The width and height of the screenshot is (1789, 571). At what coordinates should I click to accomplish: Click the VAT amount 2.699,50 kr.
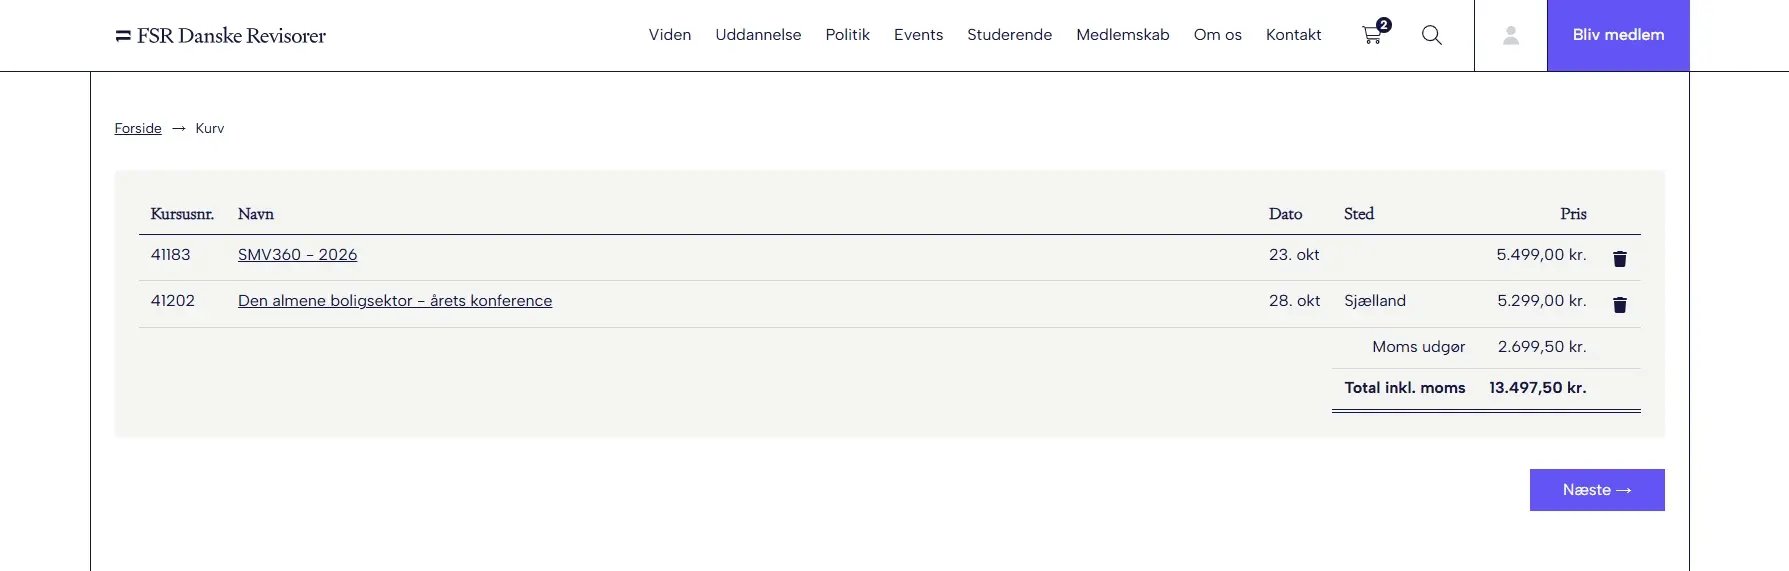(1542, 347)
